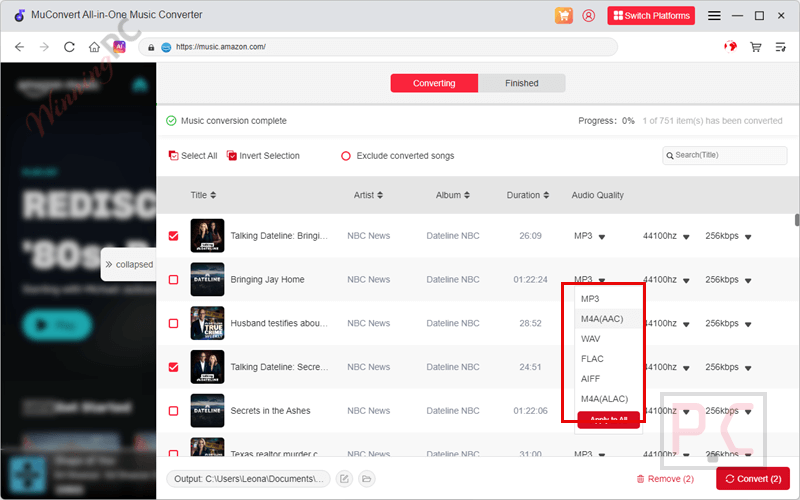The width and height of the screenshot is (800, 500).
Task: Go to home page via house icon
Action: [94, 47]
